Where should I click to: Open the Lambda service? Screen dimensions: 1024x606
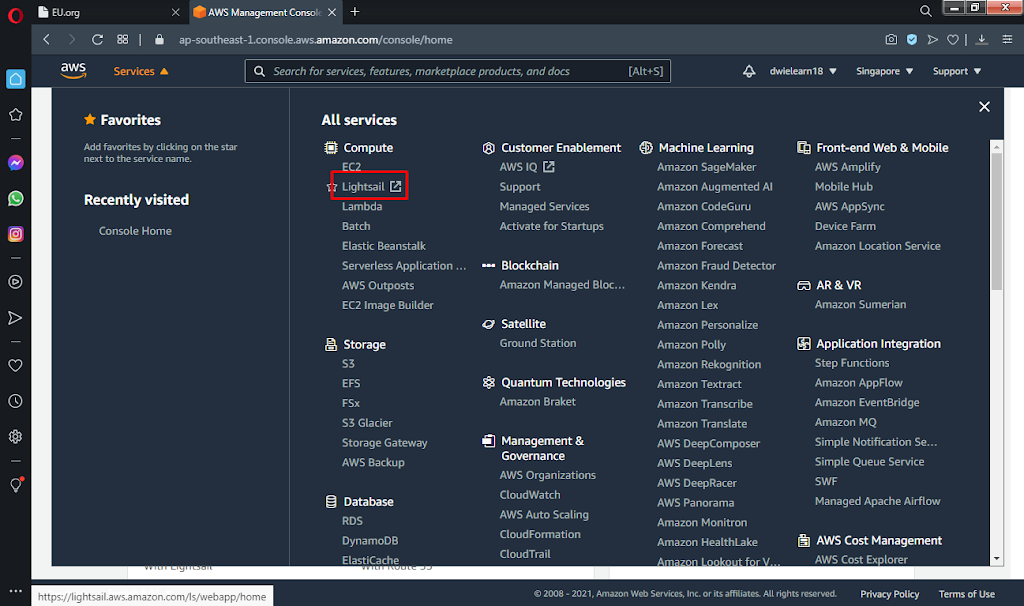point(362,206)
